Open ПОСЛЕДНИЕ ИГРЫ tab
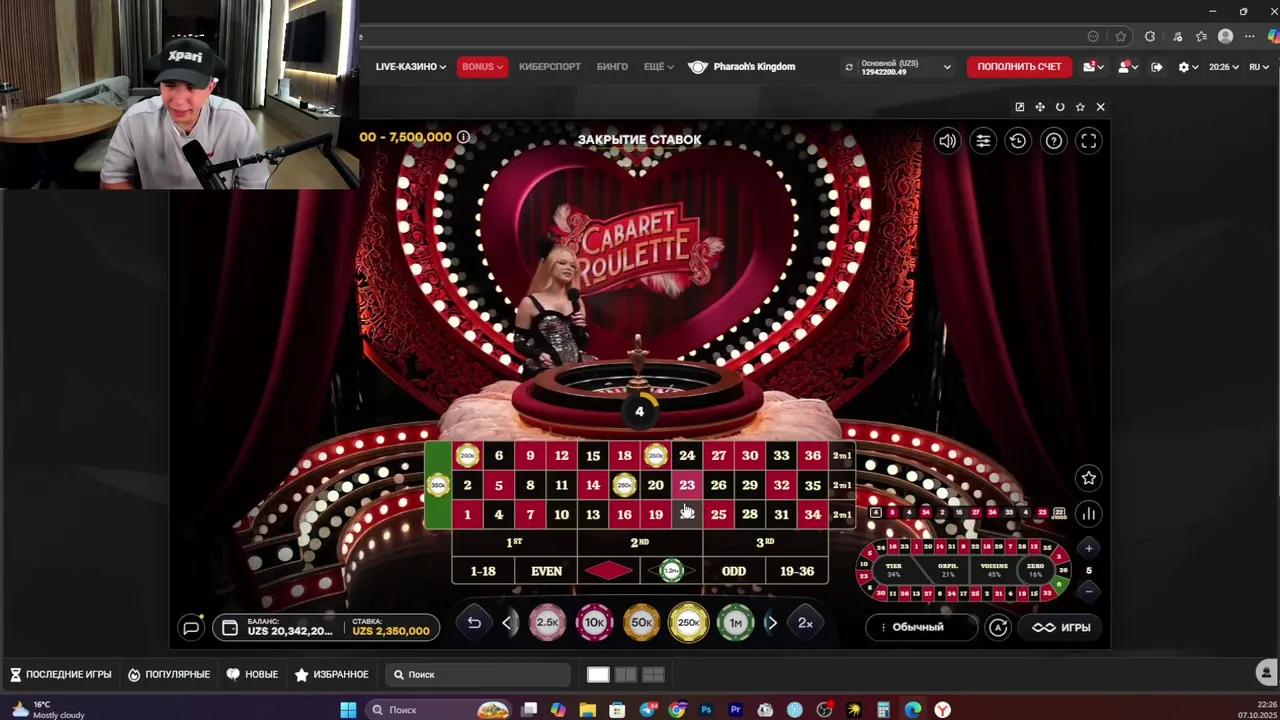This screenshot has height=720, width=1280. 60,675
